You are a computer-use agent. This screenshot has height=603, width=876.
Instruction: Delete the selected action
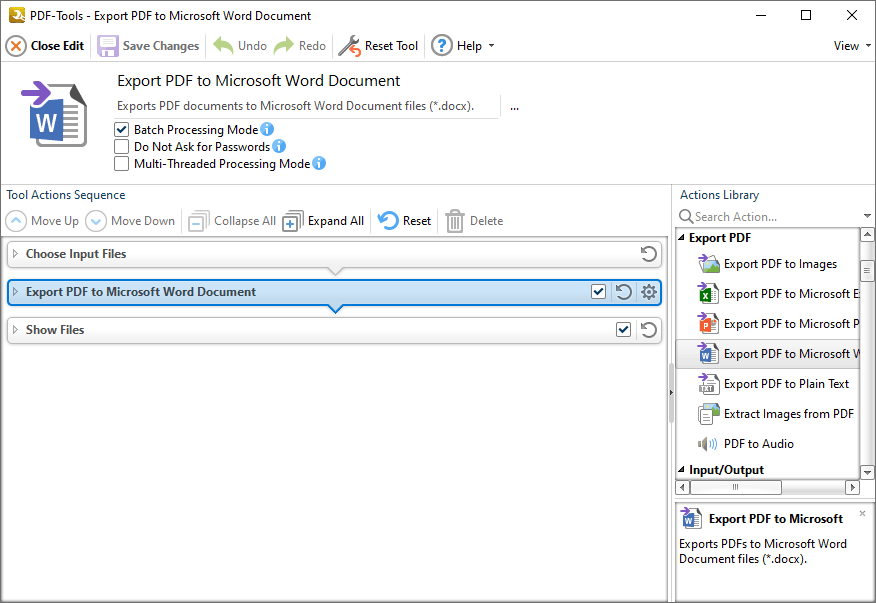pyautogui.click(x=474, y=221)
